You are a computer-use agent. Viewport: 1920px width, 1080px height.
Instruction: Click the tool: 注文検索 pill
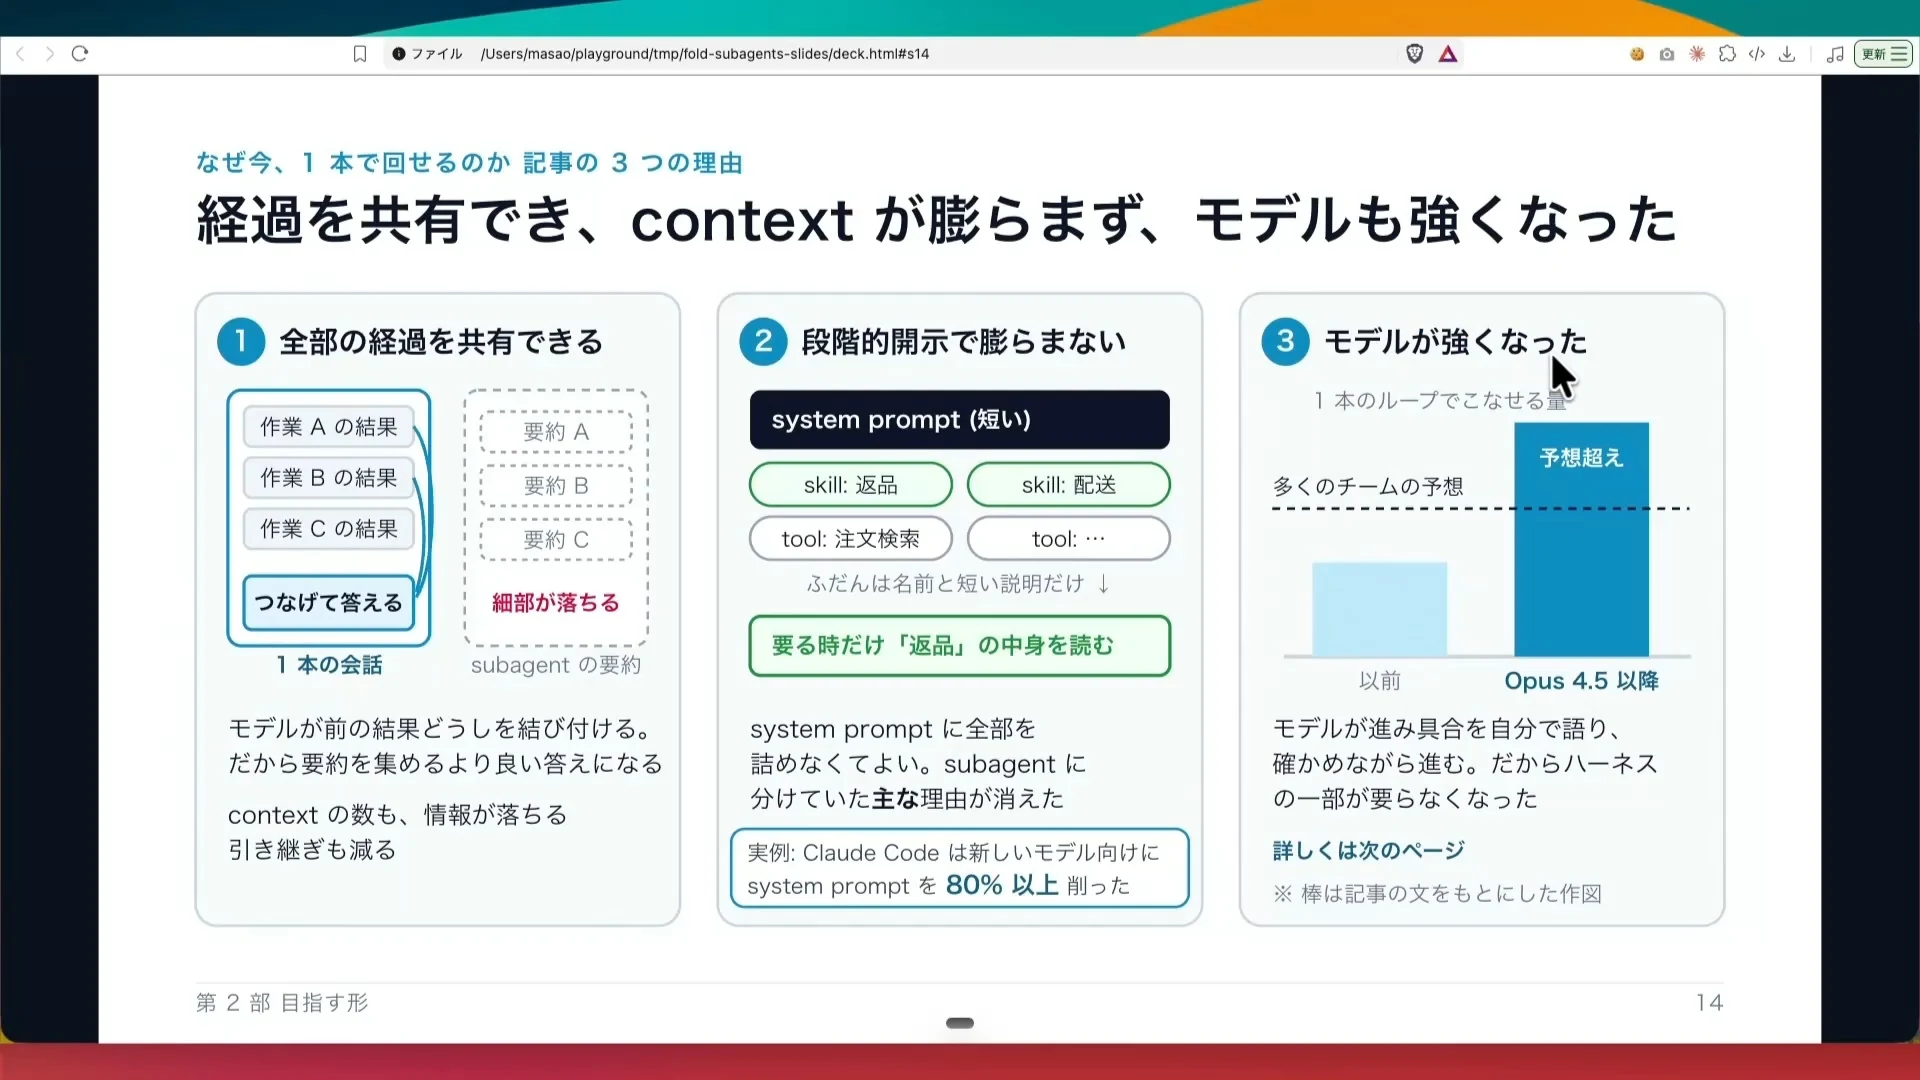(851, 539)
